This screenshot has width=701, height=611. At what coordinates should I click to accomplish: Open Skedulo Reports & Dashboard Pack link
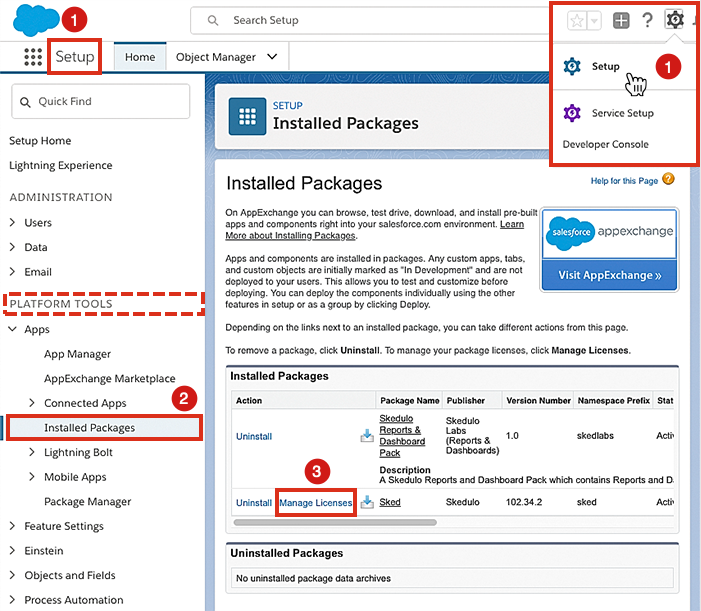pos(401,436)
